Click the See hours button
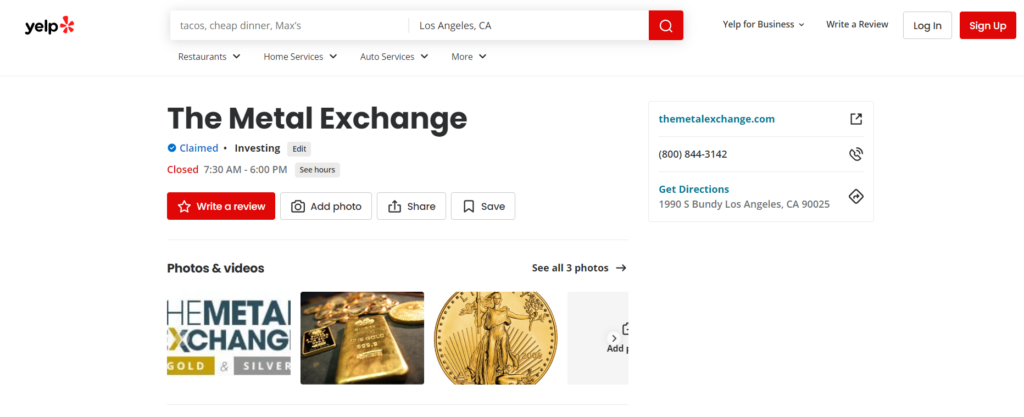Viewport: 1024px width, 417px height. tap(317, 170)
